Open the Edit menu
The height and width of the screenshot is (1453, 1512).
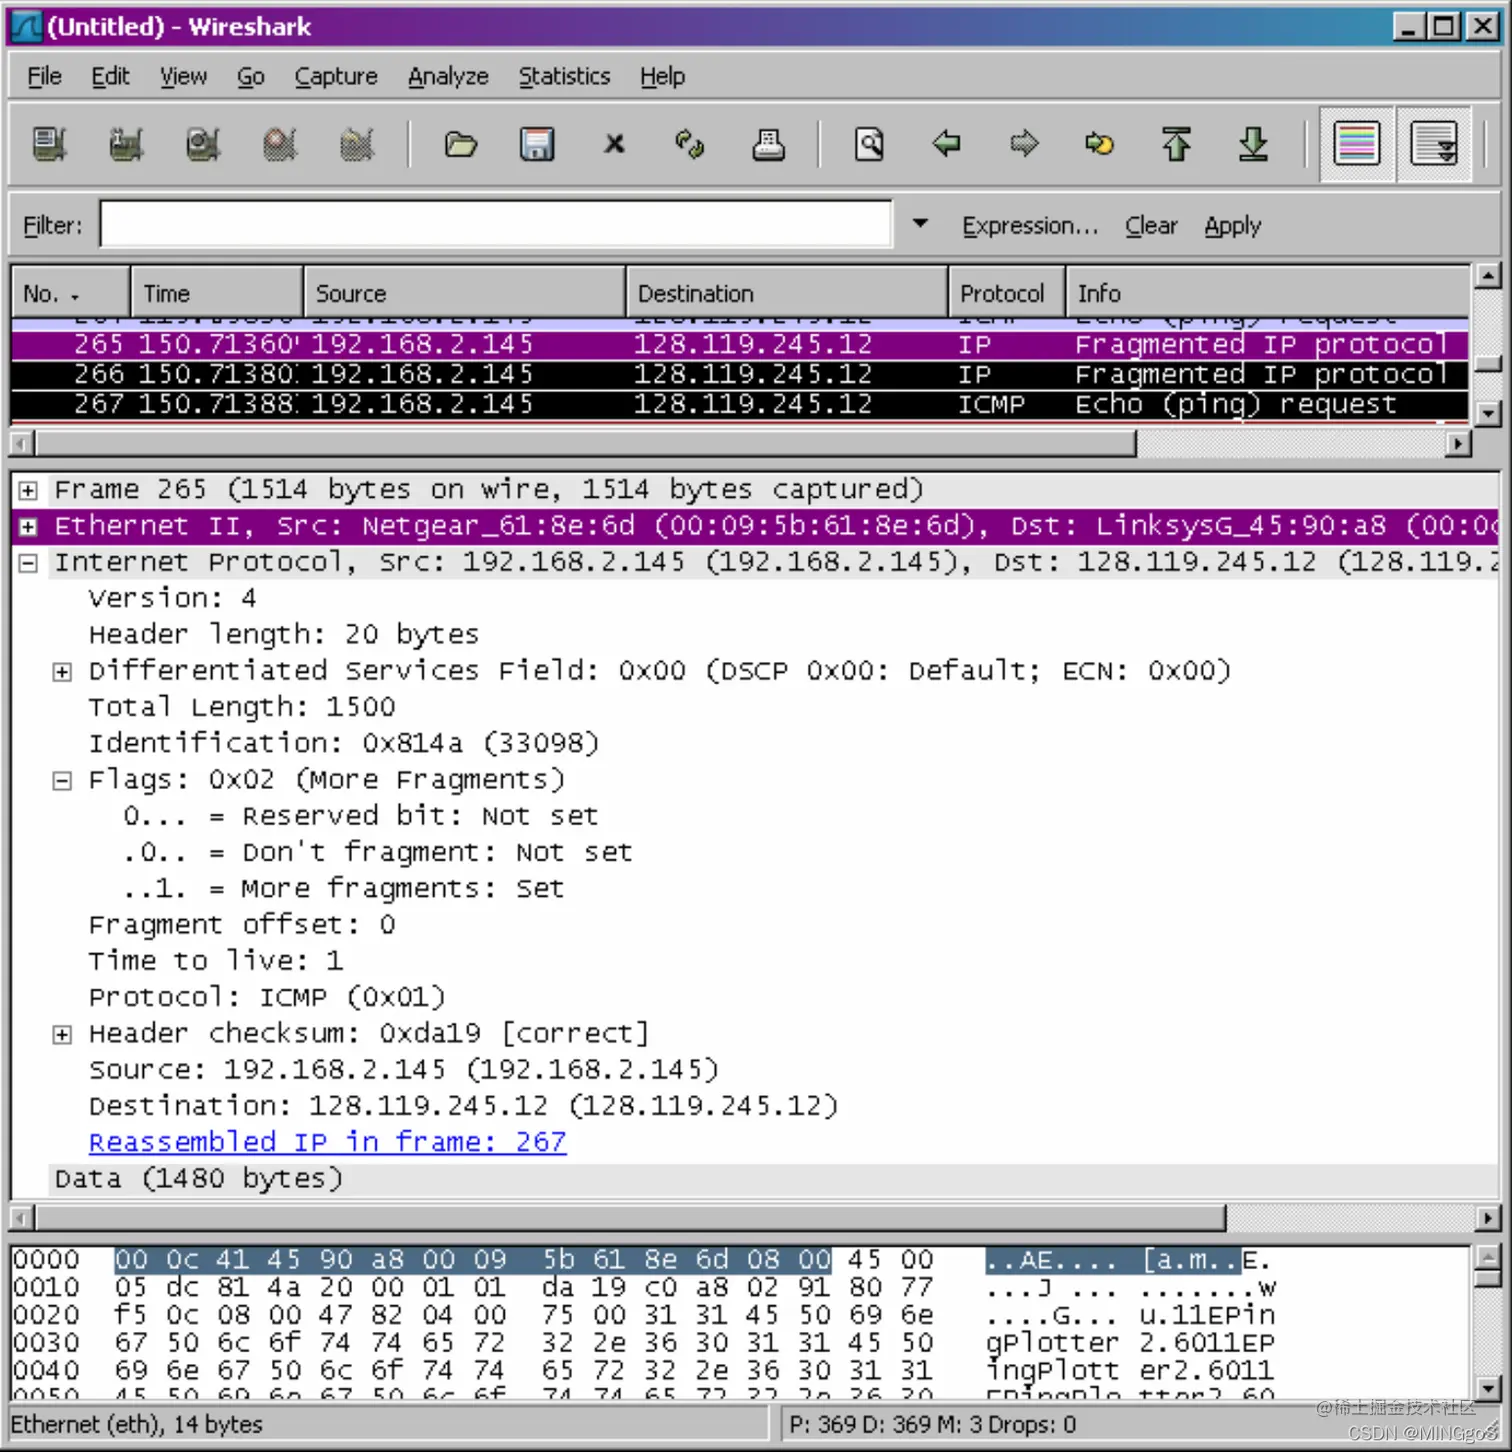(x=110, y=77)
